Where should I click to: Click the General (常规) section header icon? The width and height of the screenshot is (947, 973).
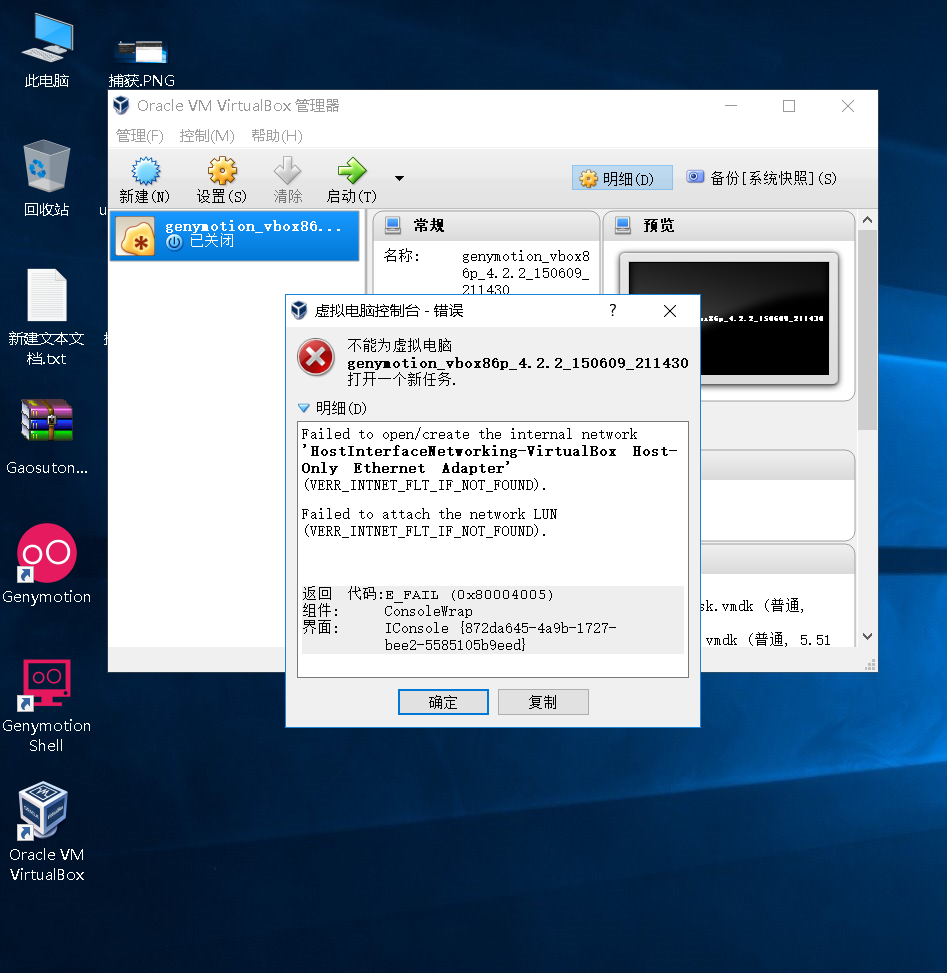pos(393,225)
